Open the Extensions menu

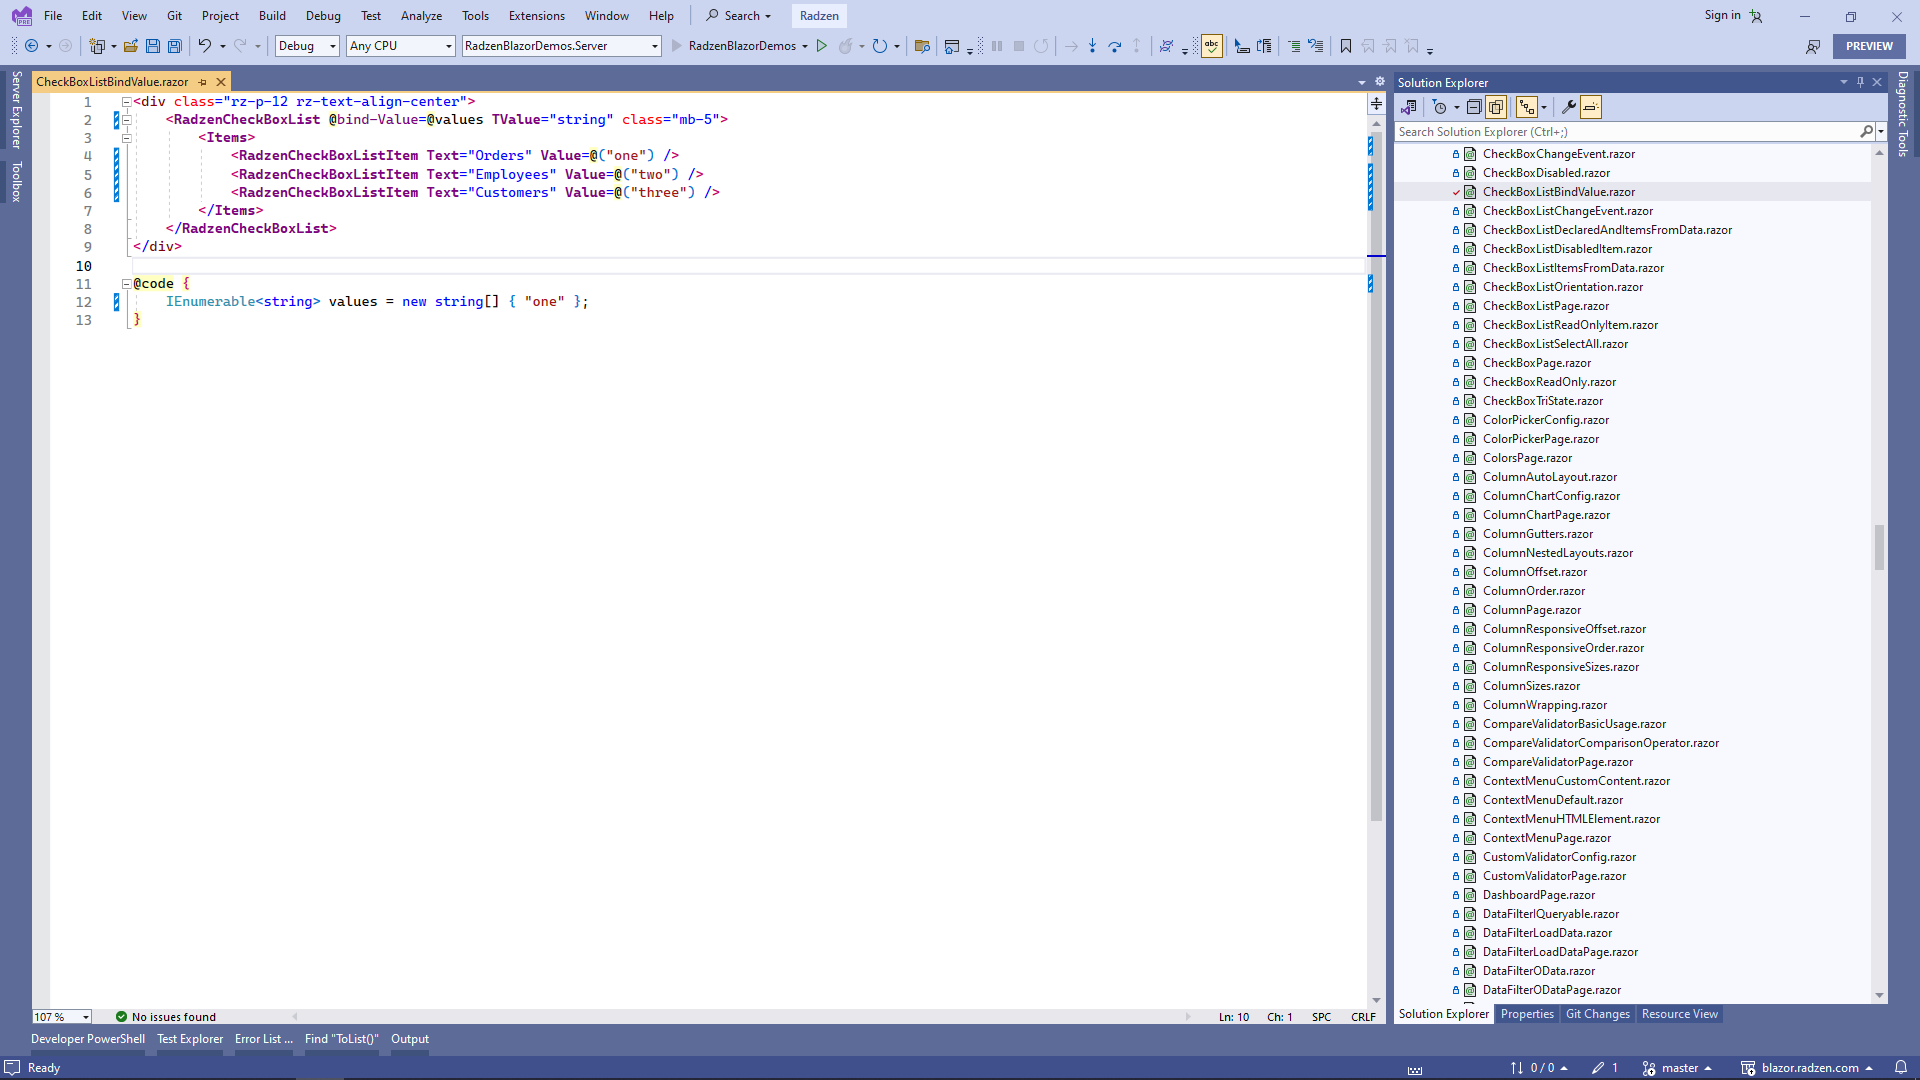click(x=536, y=16)
